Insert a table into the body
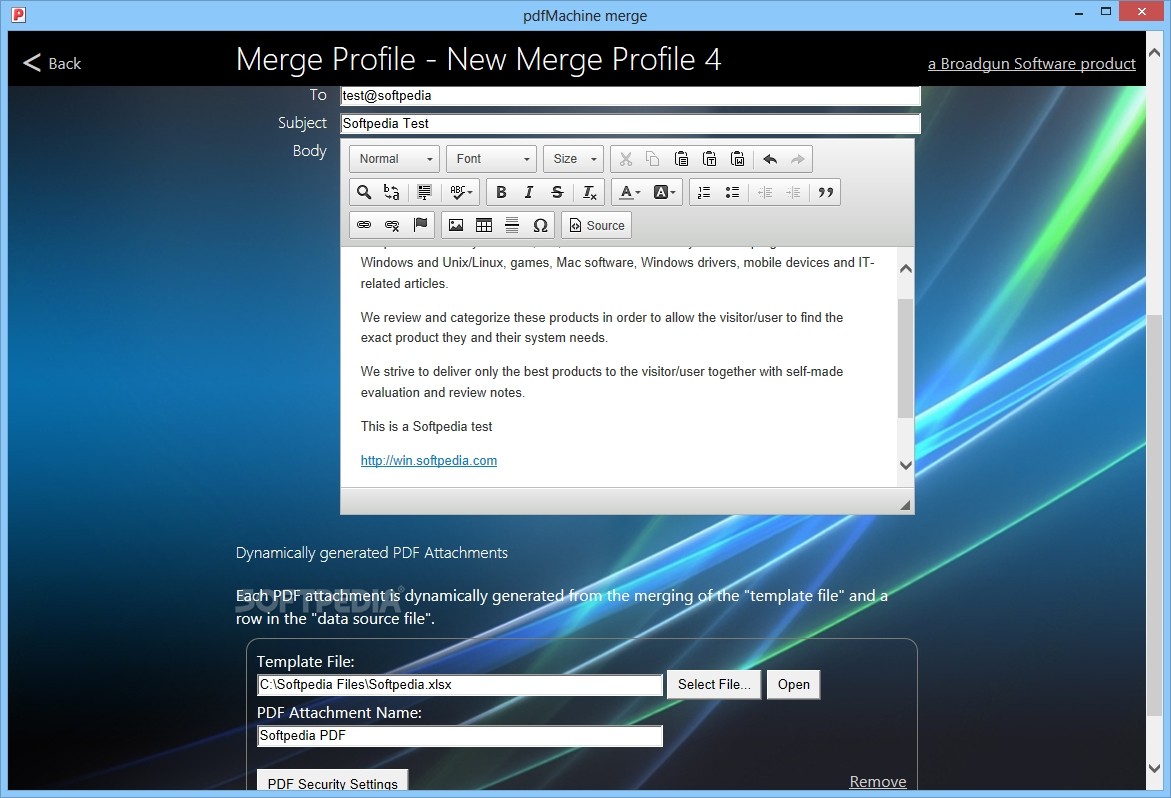The image size is (1171, 798). pyautogui.click(x=484, y=225)
